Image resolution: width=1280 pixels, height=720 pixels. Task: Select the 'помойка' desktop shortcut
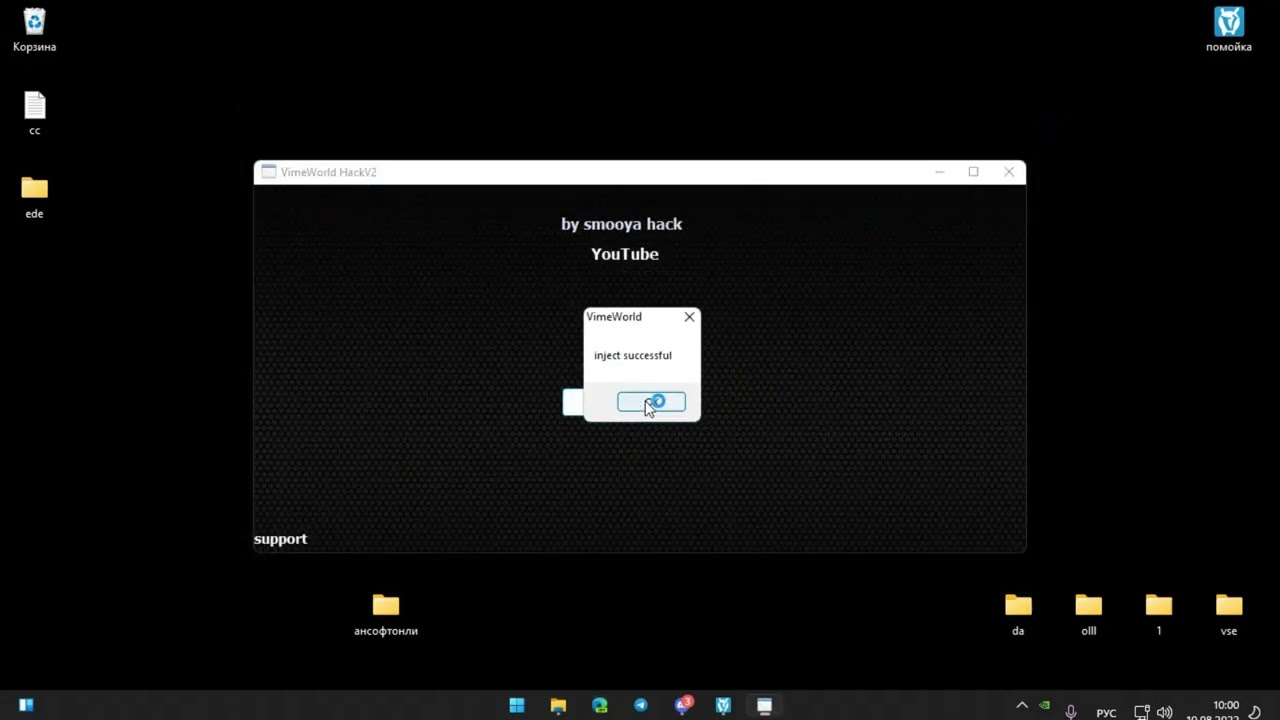pyautogui.click(x=1228, y=30)
